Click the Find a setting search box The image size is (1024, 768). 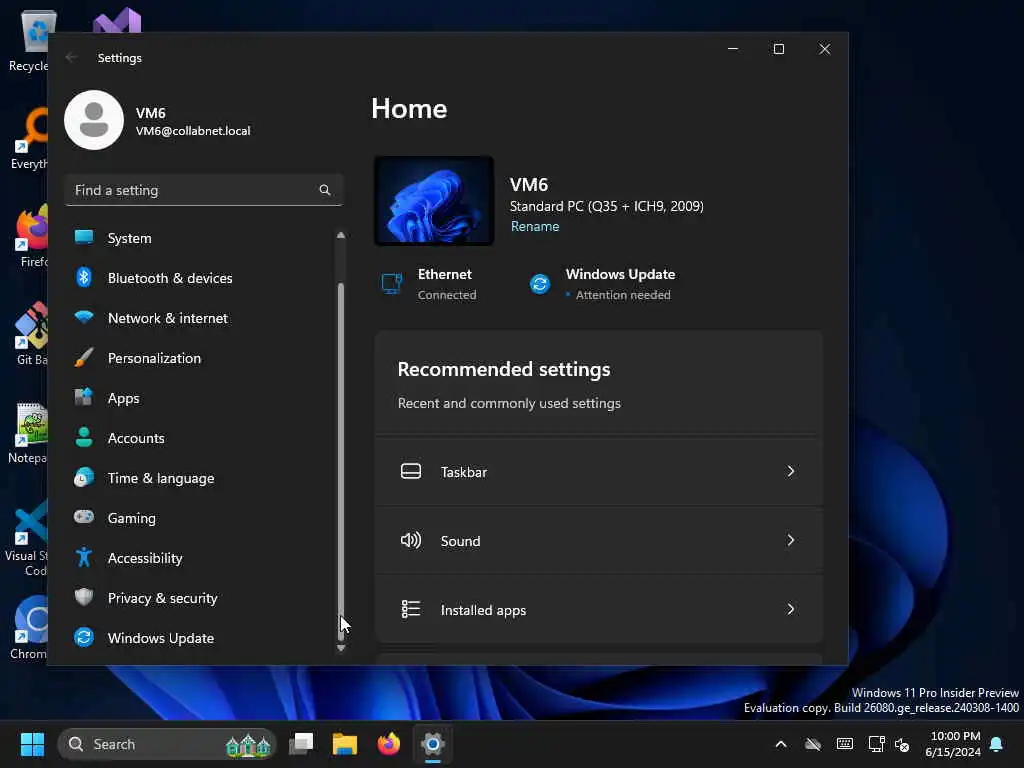click(x=204, y=190)
